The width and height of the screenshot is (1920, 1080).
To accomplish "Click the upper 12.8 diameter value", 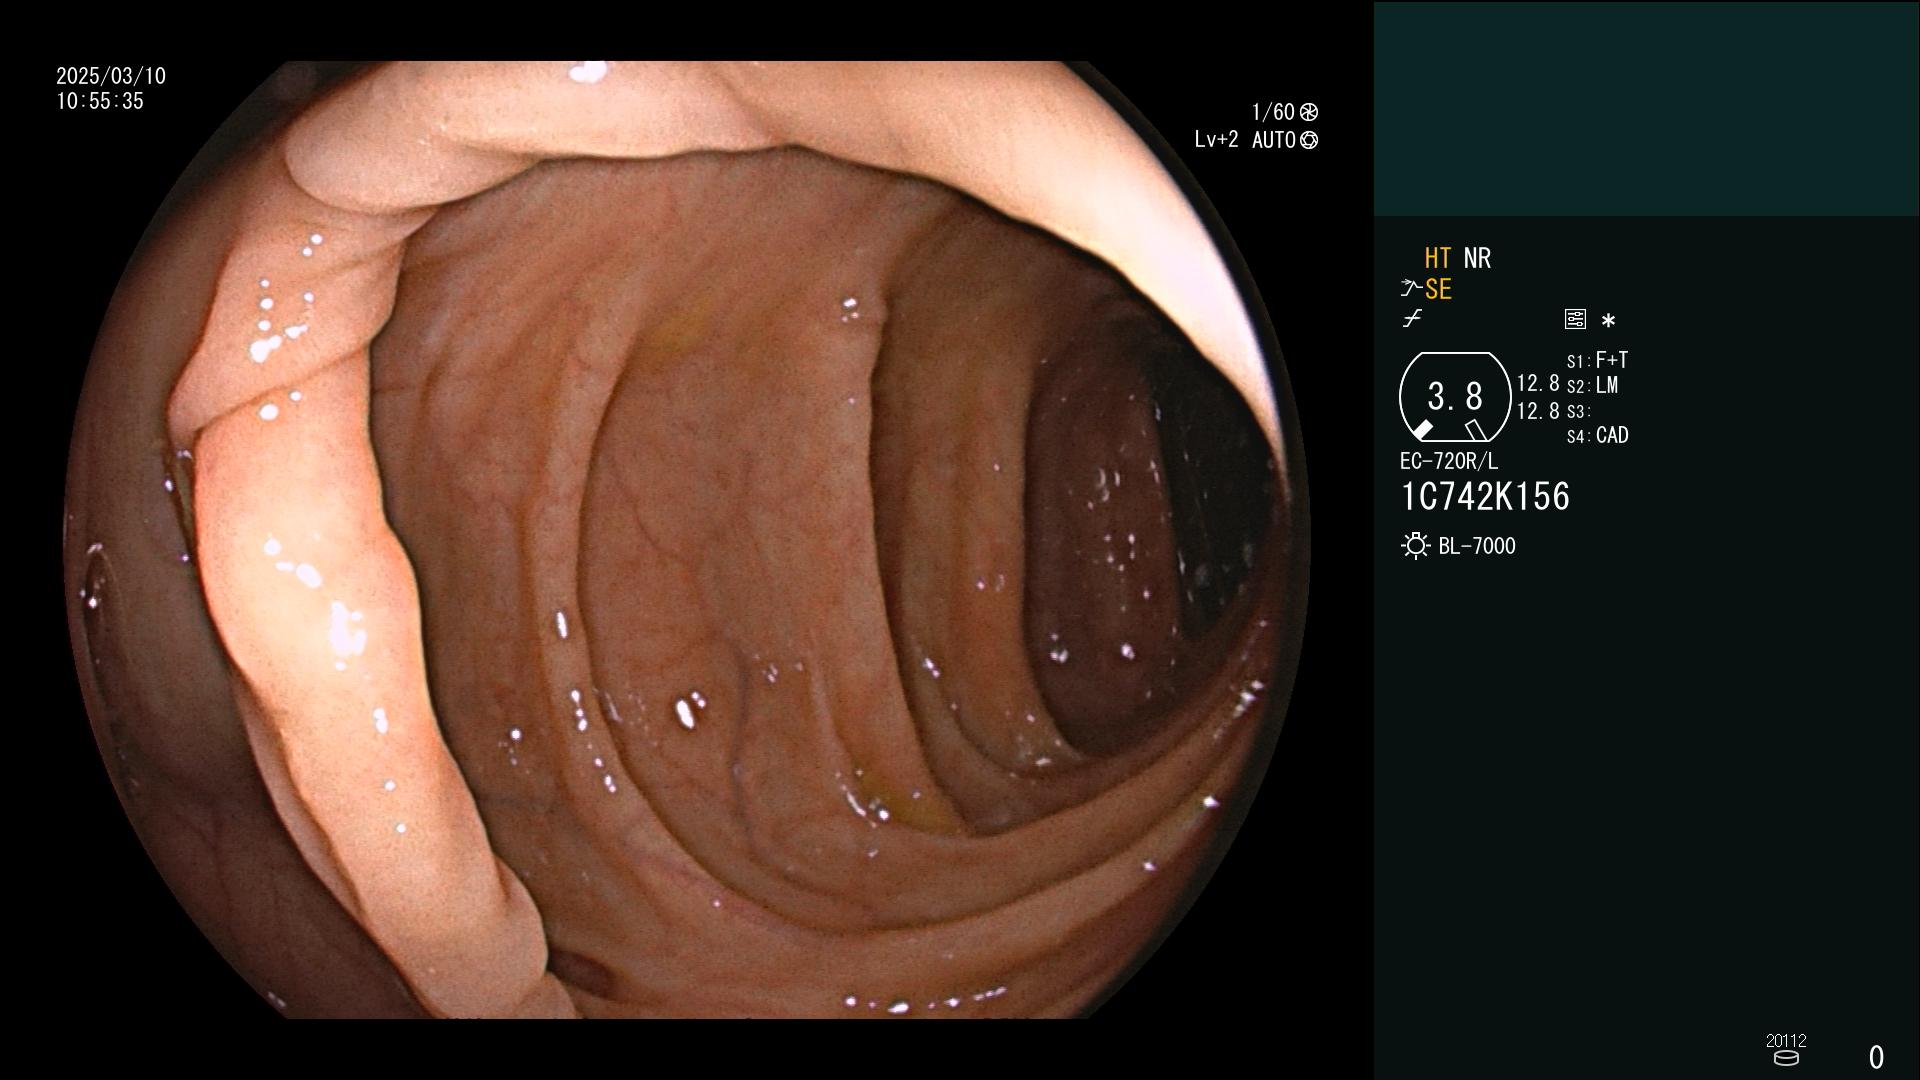I will (x=1538, y=384).
